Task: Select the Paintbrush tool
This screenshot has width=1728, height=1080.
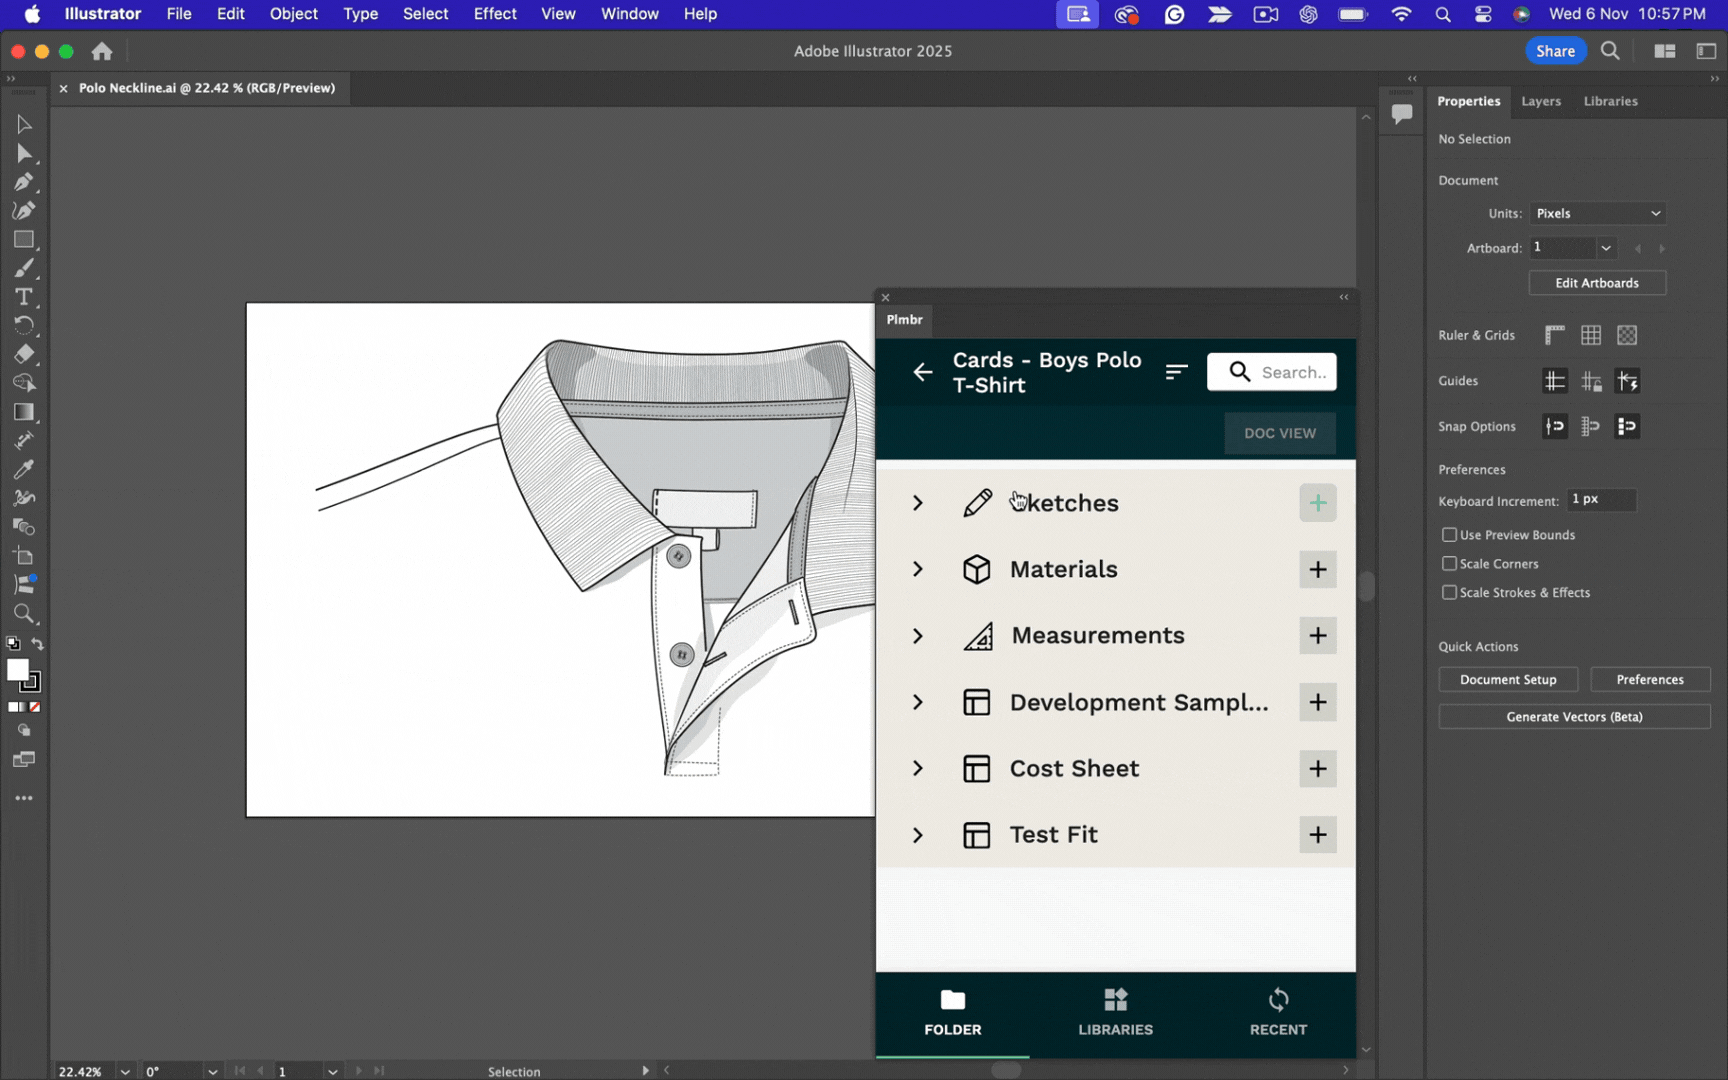Action: point(24,268)
